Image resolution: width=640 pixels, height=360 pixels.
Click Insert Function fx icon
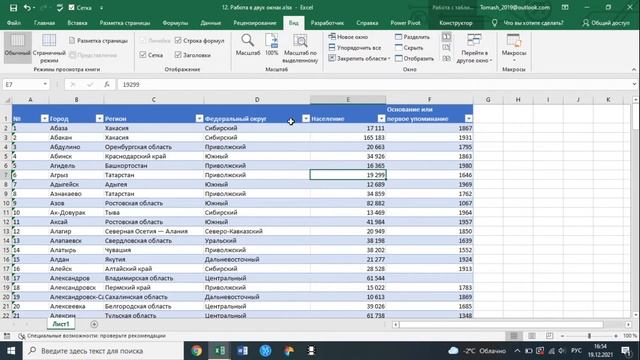[107, 84]
